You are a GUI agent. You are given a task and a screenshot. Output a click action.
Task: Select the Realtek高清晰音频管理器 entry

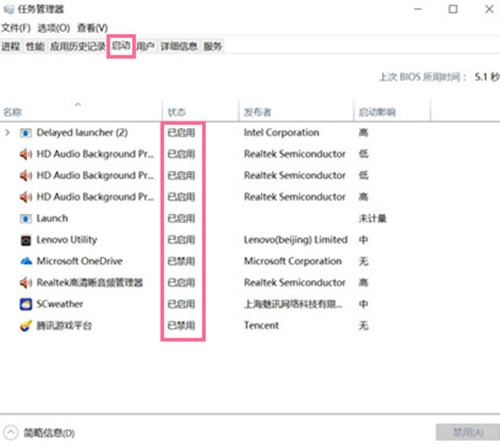pyautogui.click(x=90, y=283)
